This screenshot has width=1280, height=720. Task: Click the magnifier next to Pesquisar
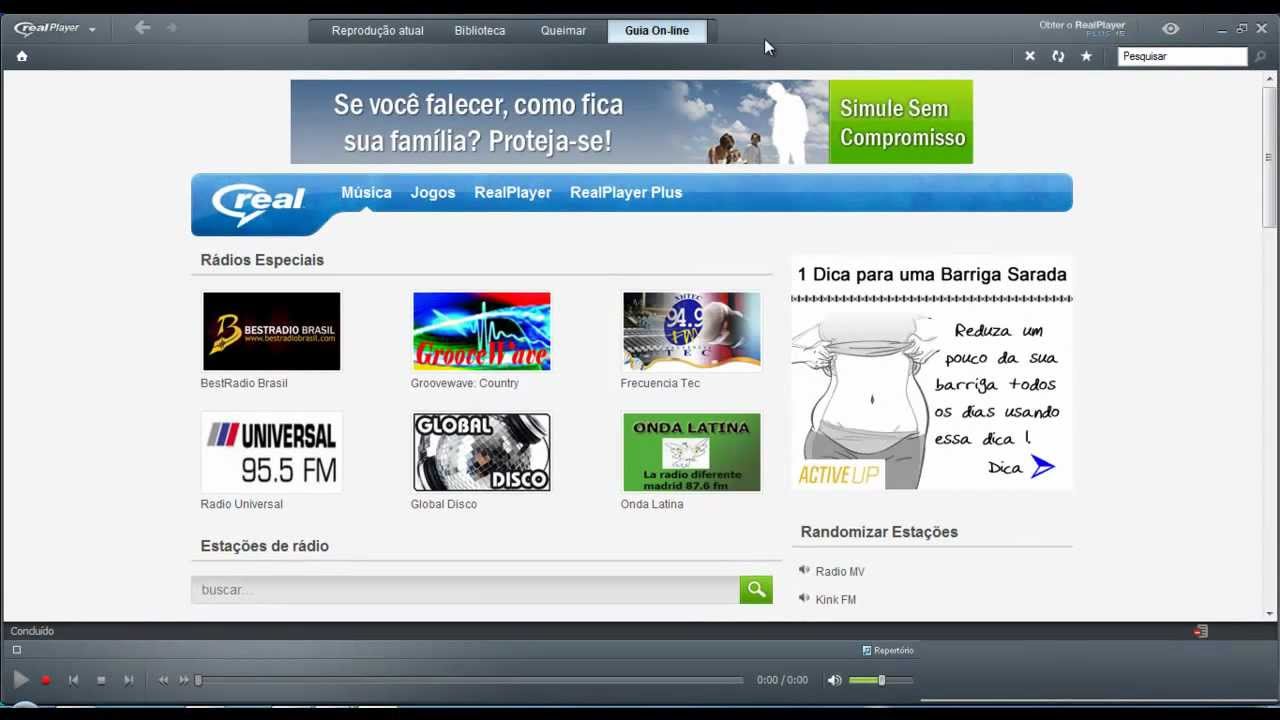[x=1260, y=56]
